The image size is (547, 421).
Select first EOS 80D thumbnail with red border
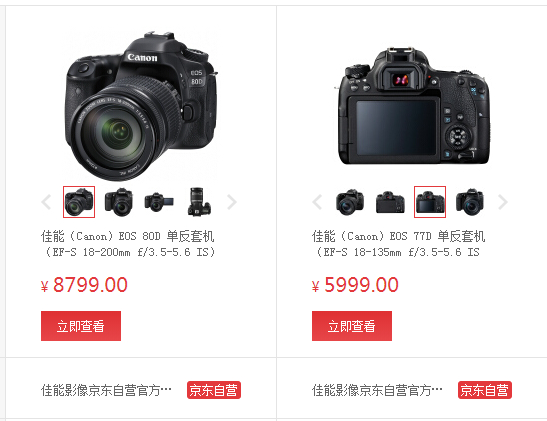click(79, 202)
